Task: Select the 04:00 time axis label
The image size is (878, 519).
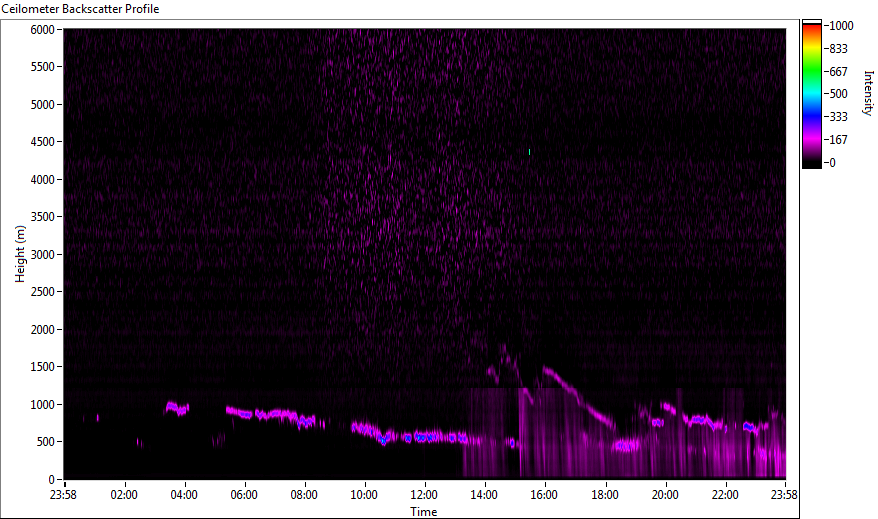Action: (184, 495)
